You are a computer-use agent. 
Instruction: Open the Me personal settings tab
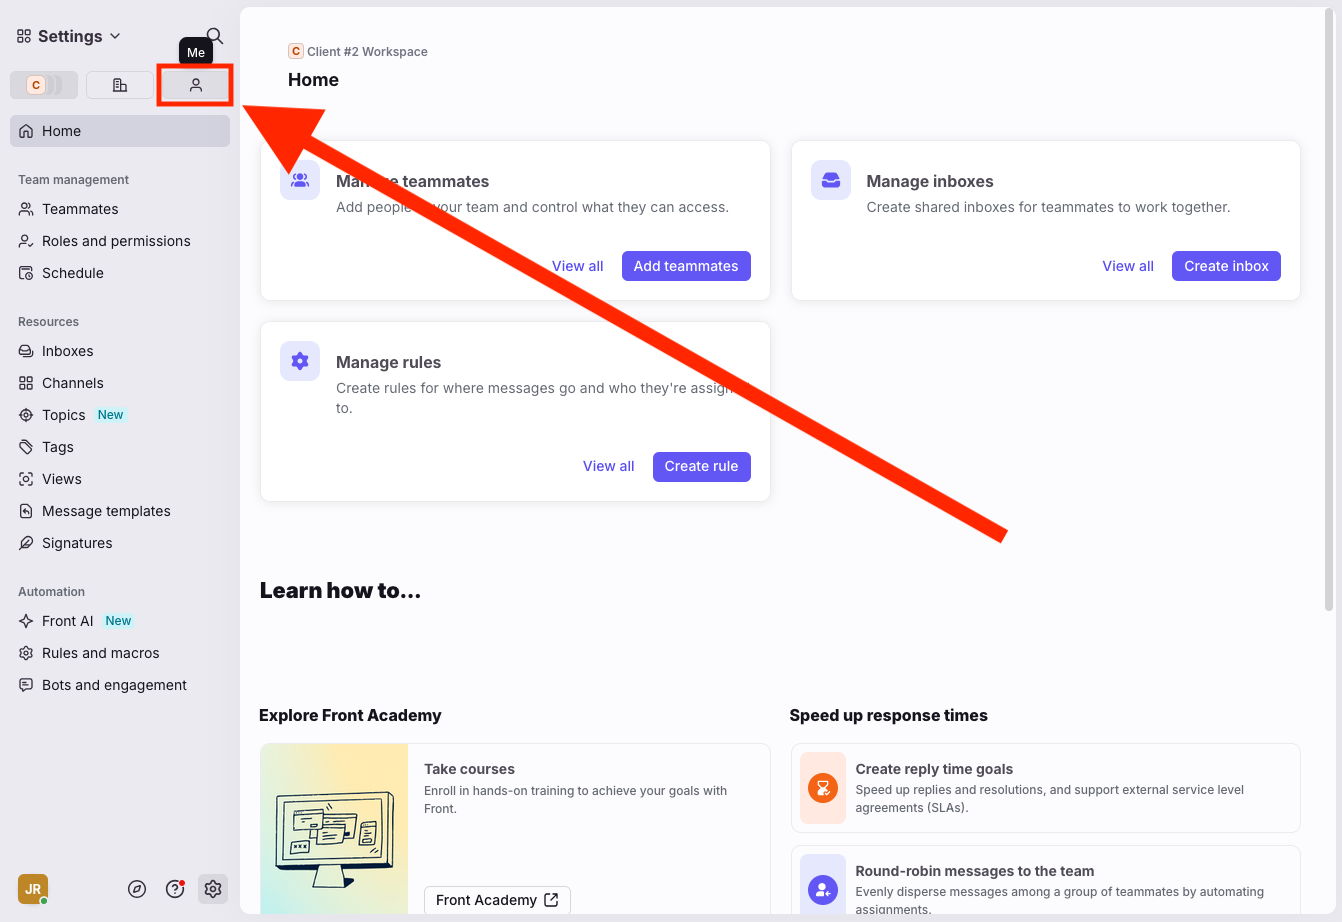pos(196,85)
